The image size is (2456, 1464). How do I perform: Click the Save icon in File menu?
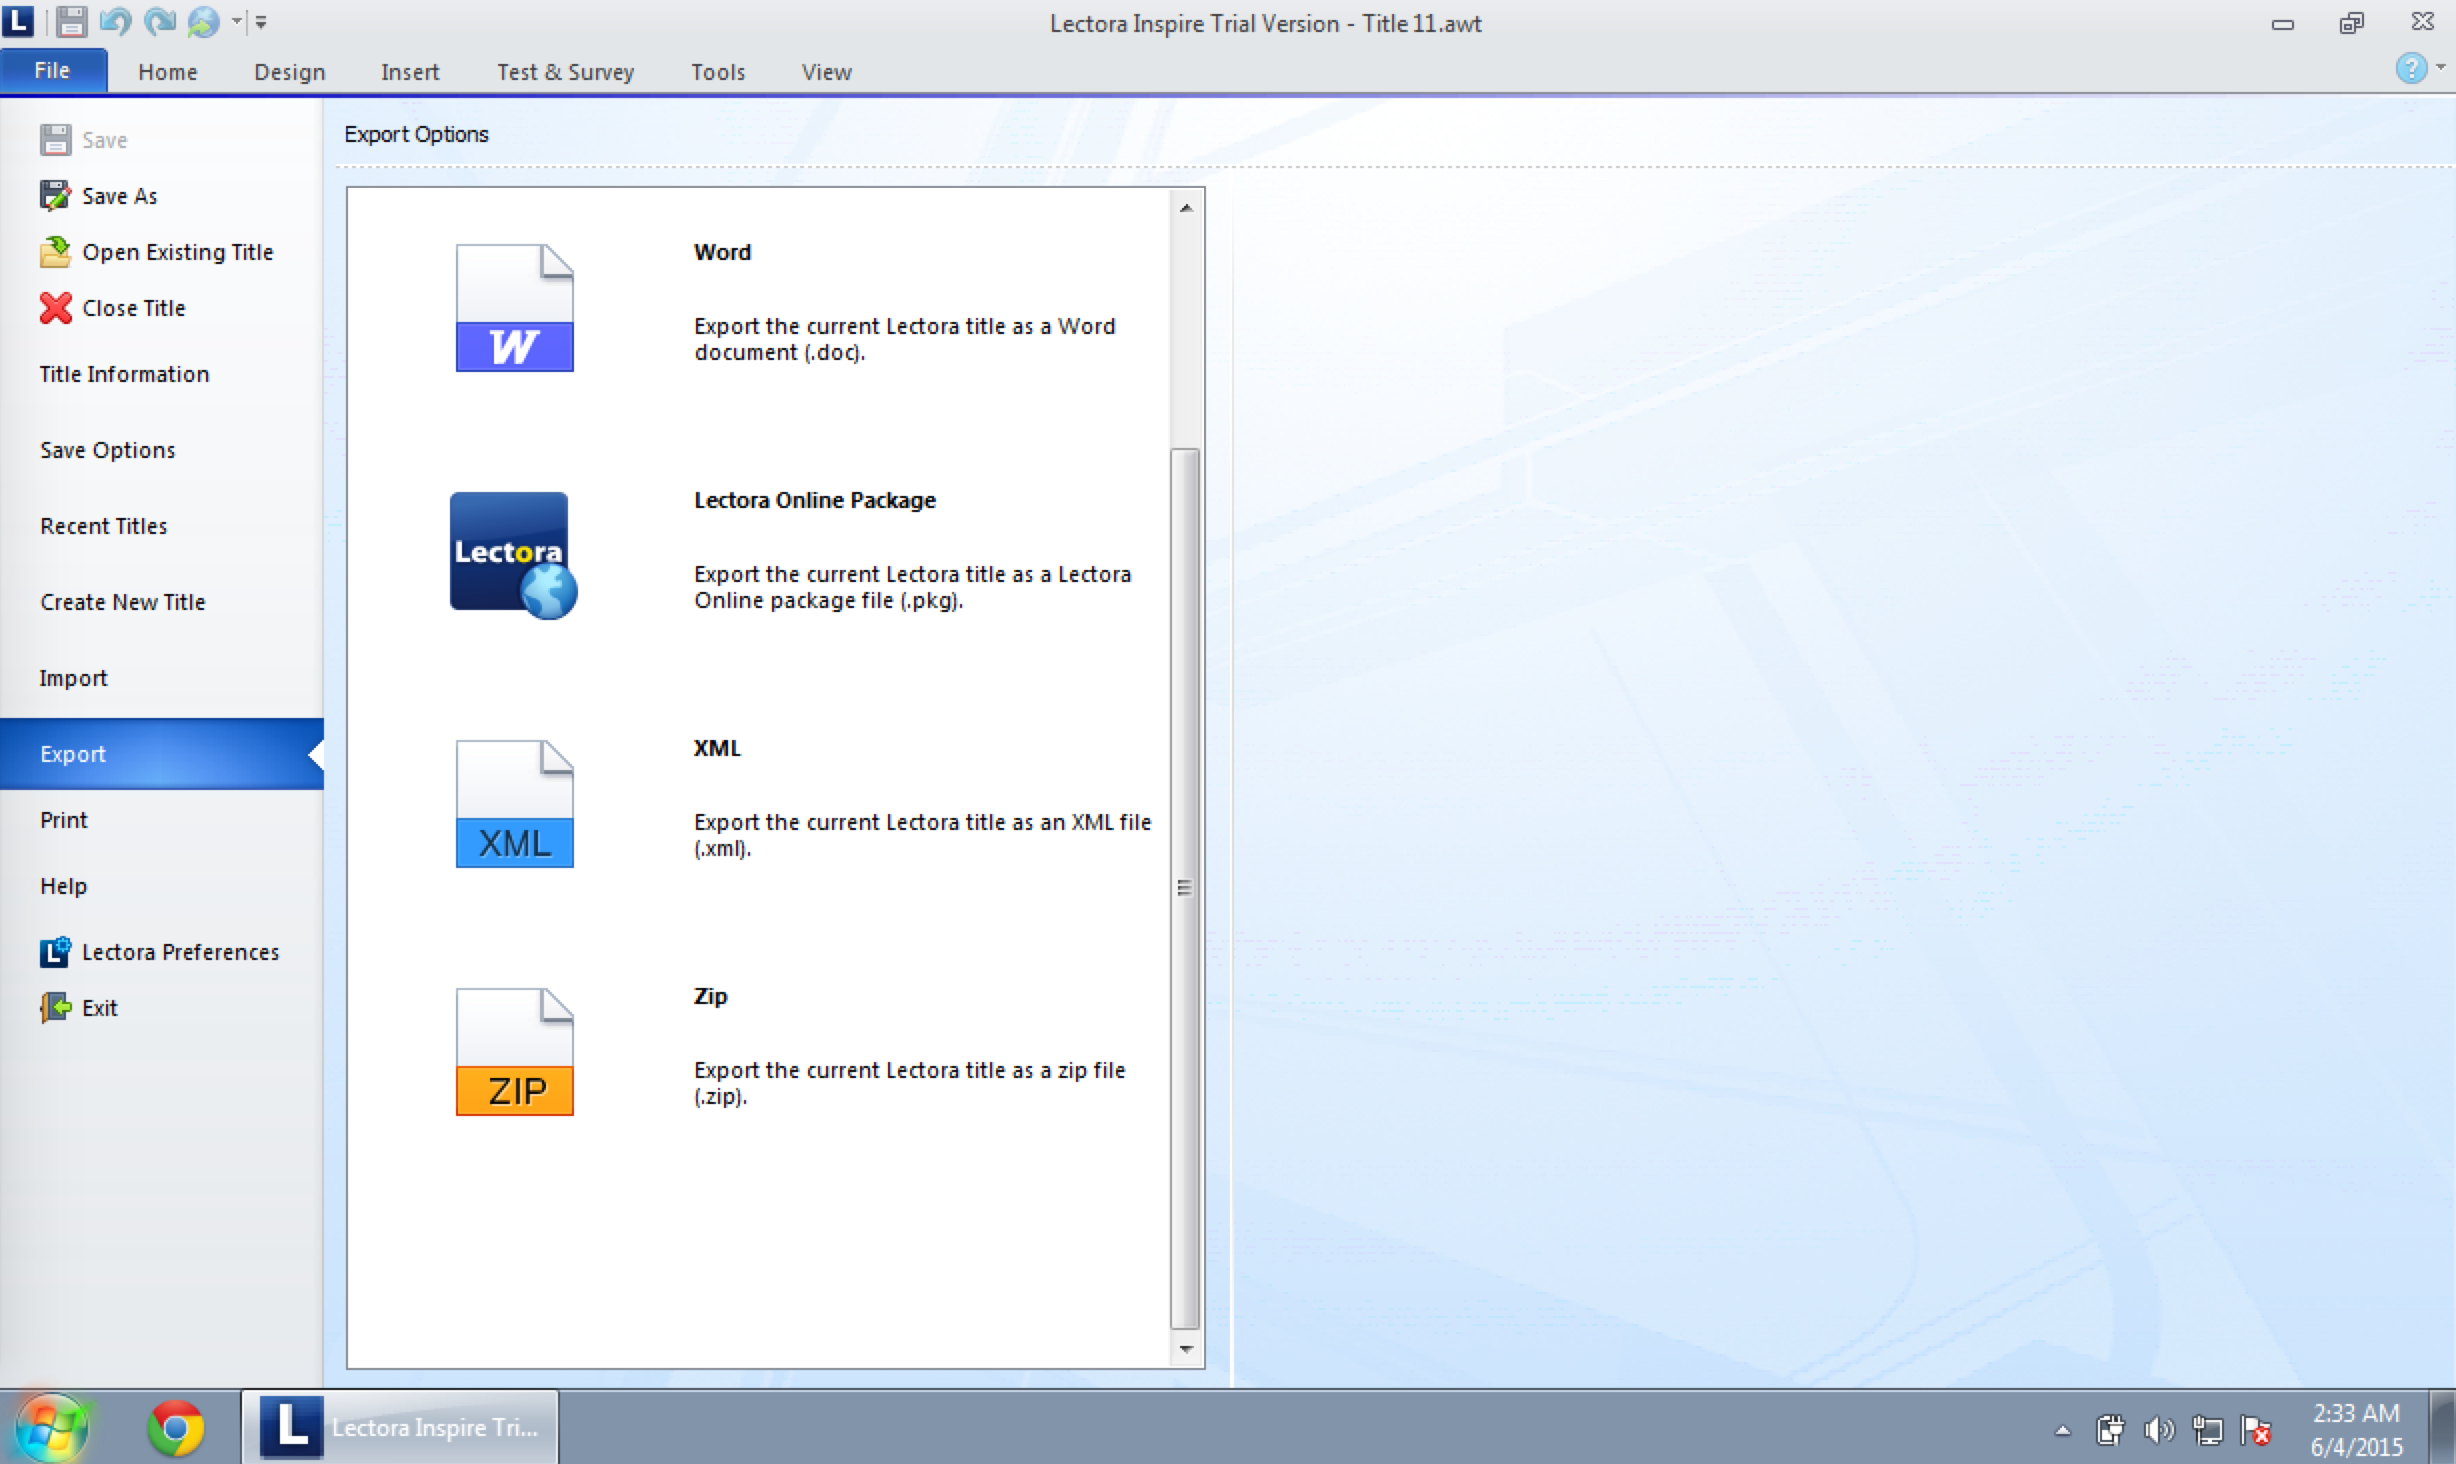56,140
